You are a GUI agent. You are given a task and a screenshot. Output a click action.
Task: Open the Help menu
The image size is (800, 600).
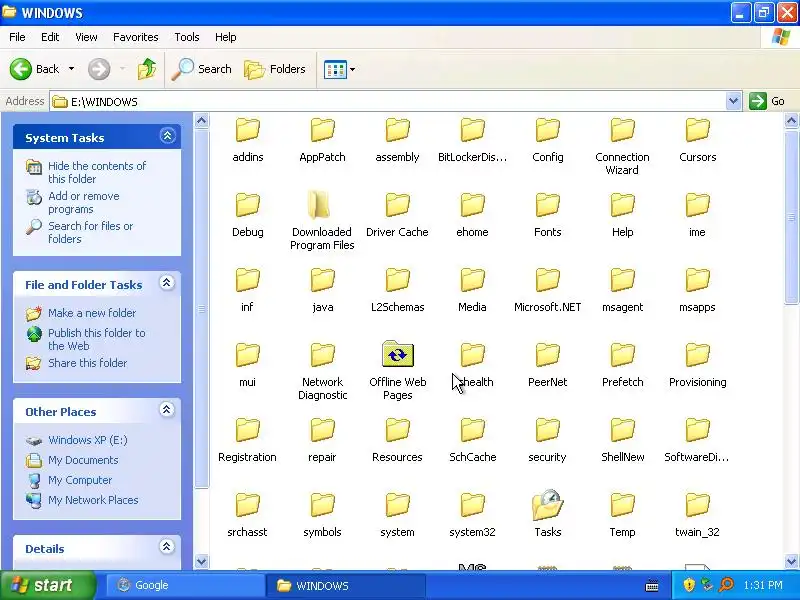[226, 37]
